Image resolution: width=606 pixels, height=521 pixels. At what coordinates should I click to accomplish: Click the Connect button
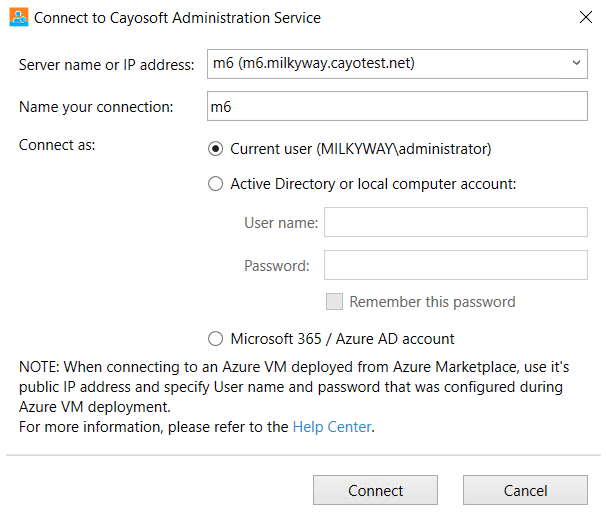[x=375, y=490]
